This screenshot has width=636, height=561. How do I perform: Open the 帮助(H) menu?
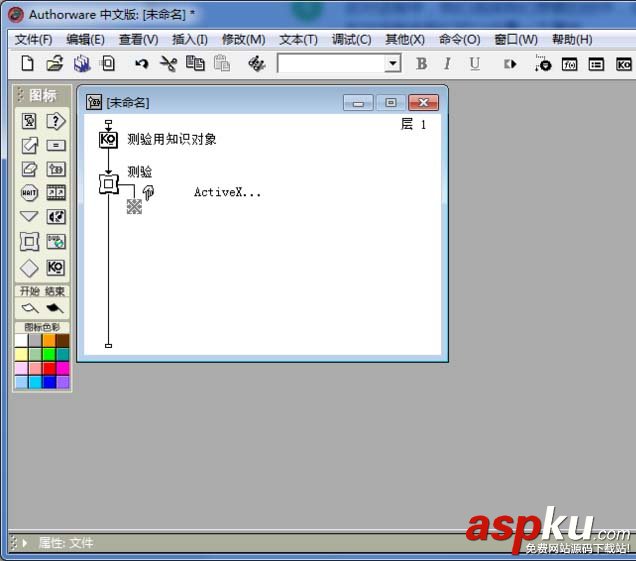coord(572,40)
